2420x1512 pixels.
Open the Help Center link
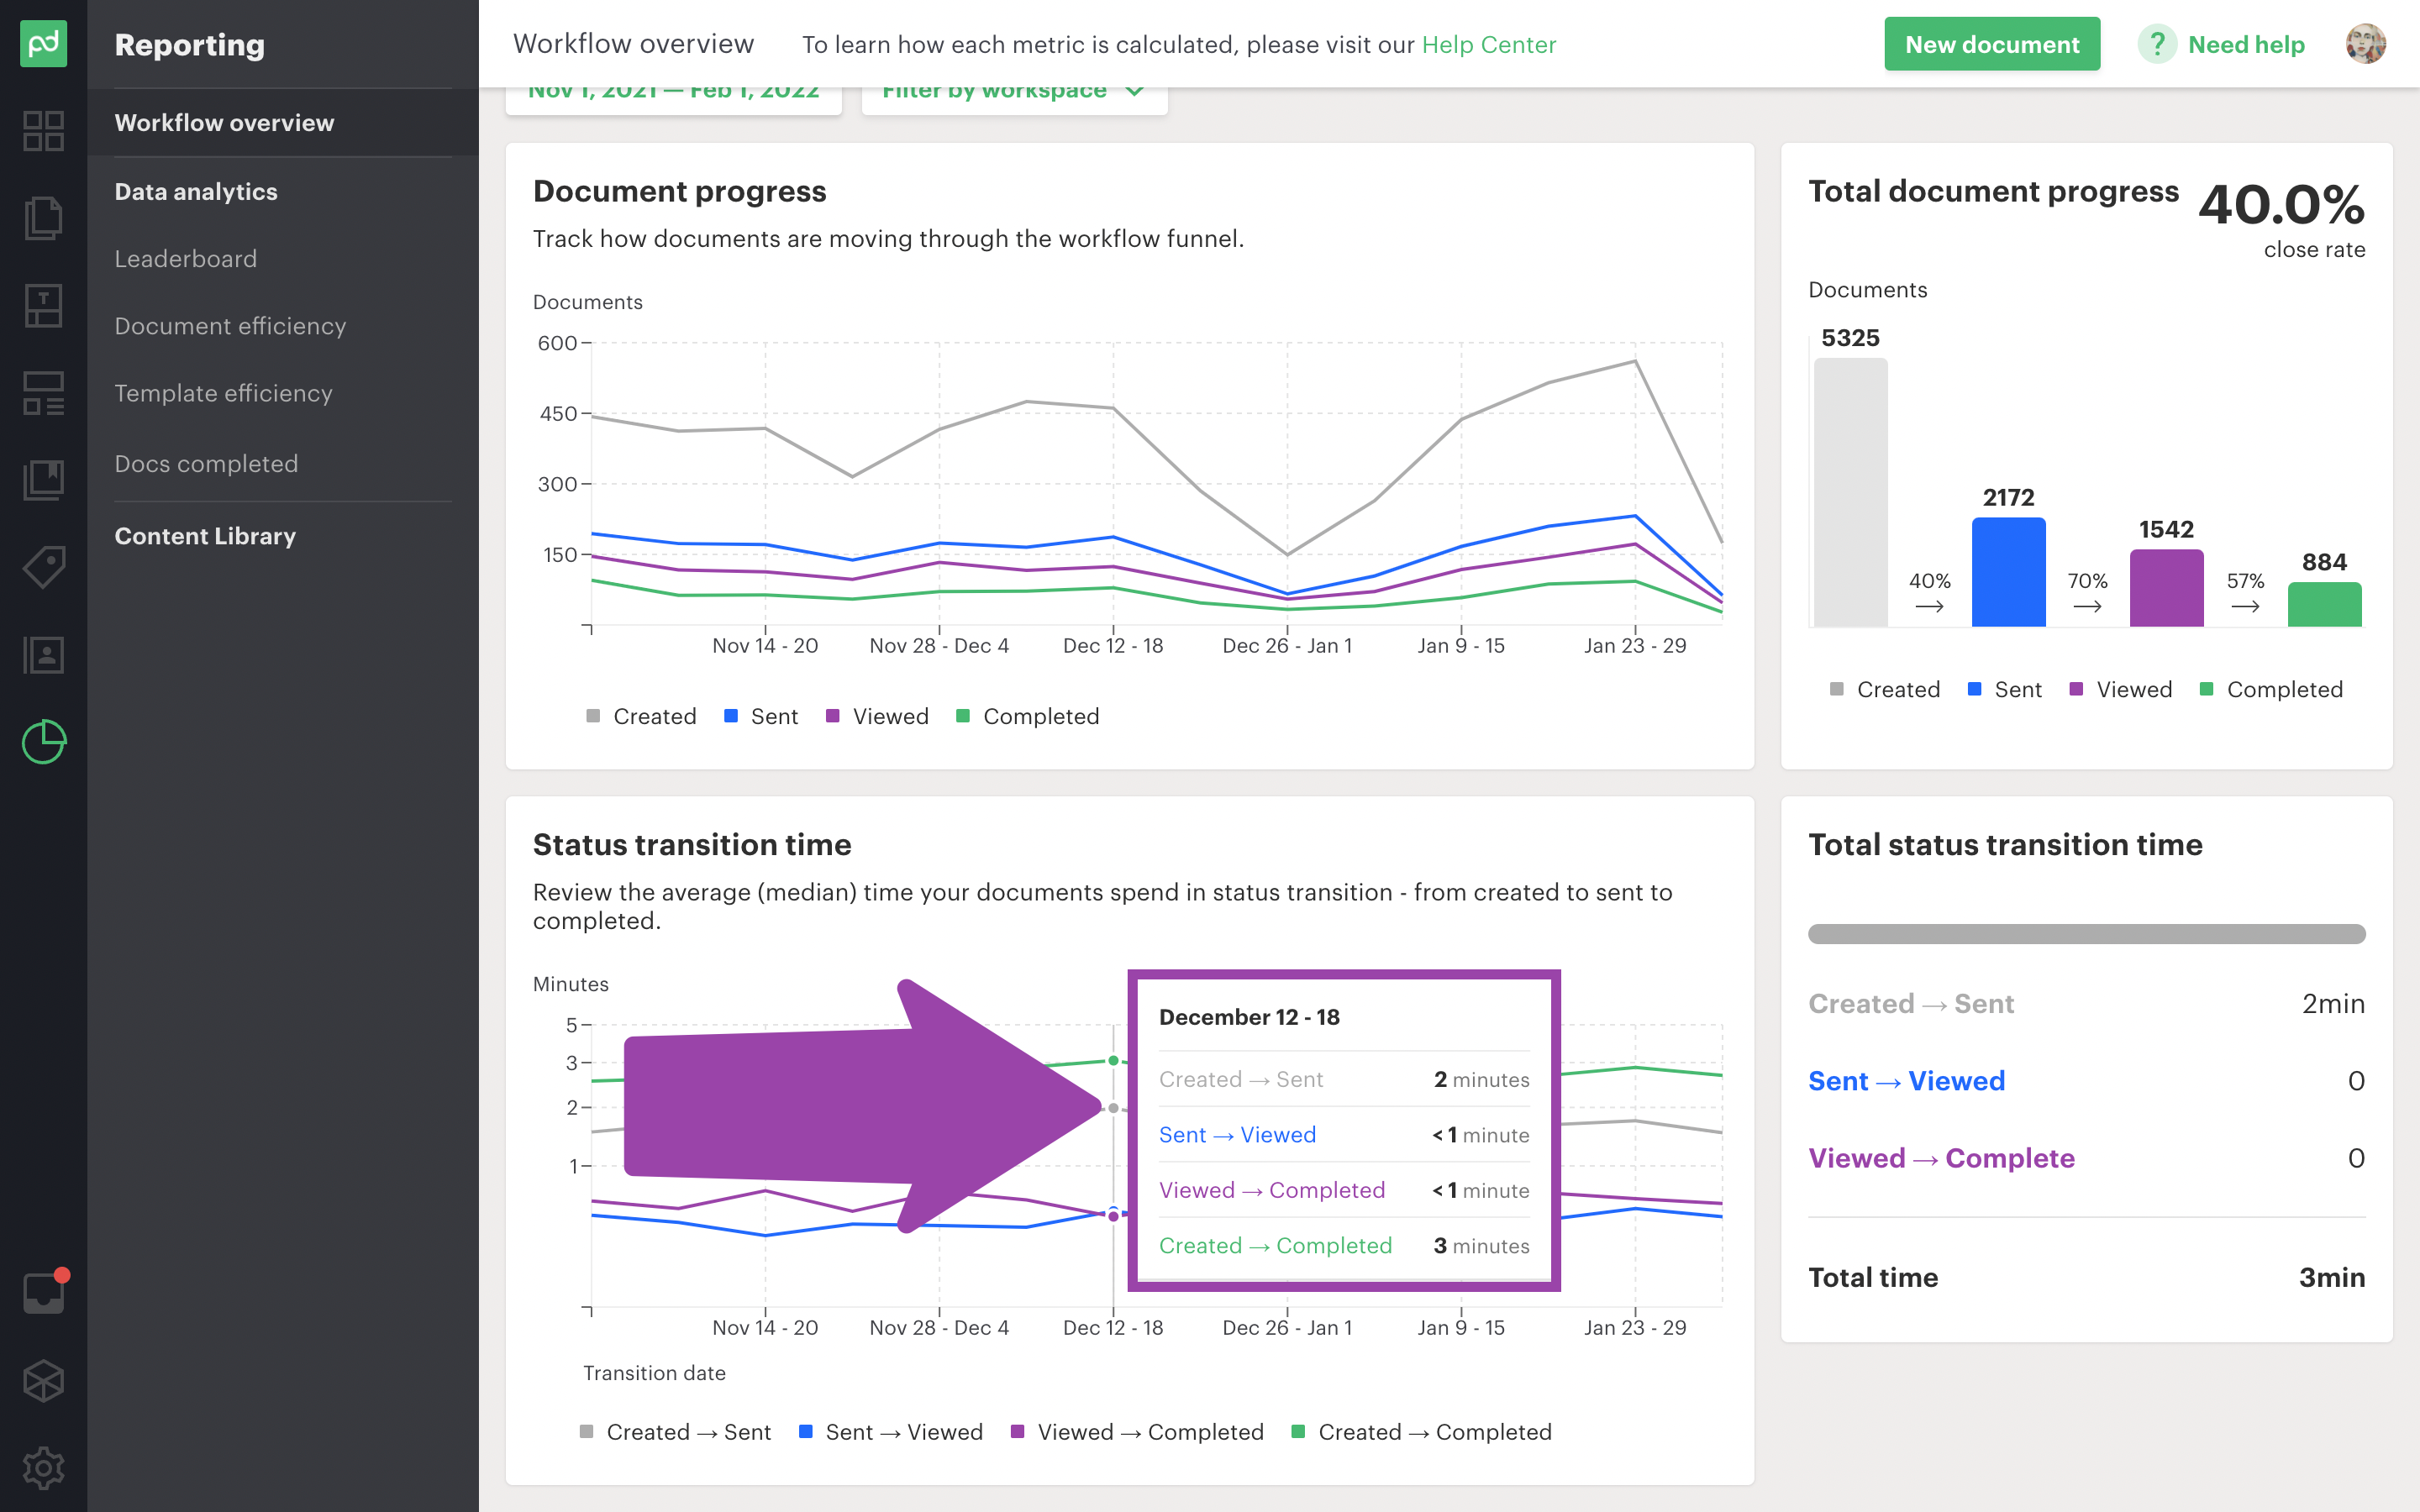click(x=1489, y=44)
